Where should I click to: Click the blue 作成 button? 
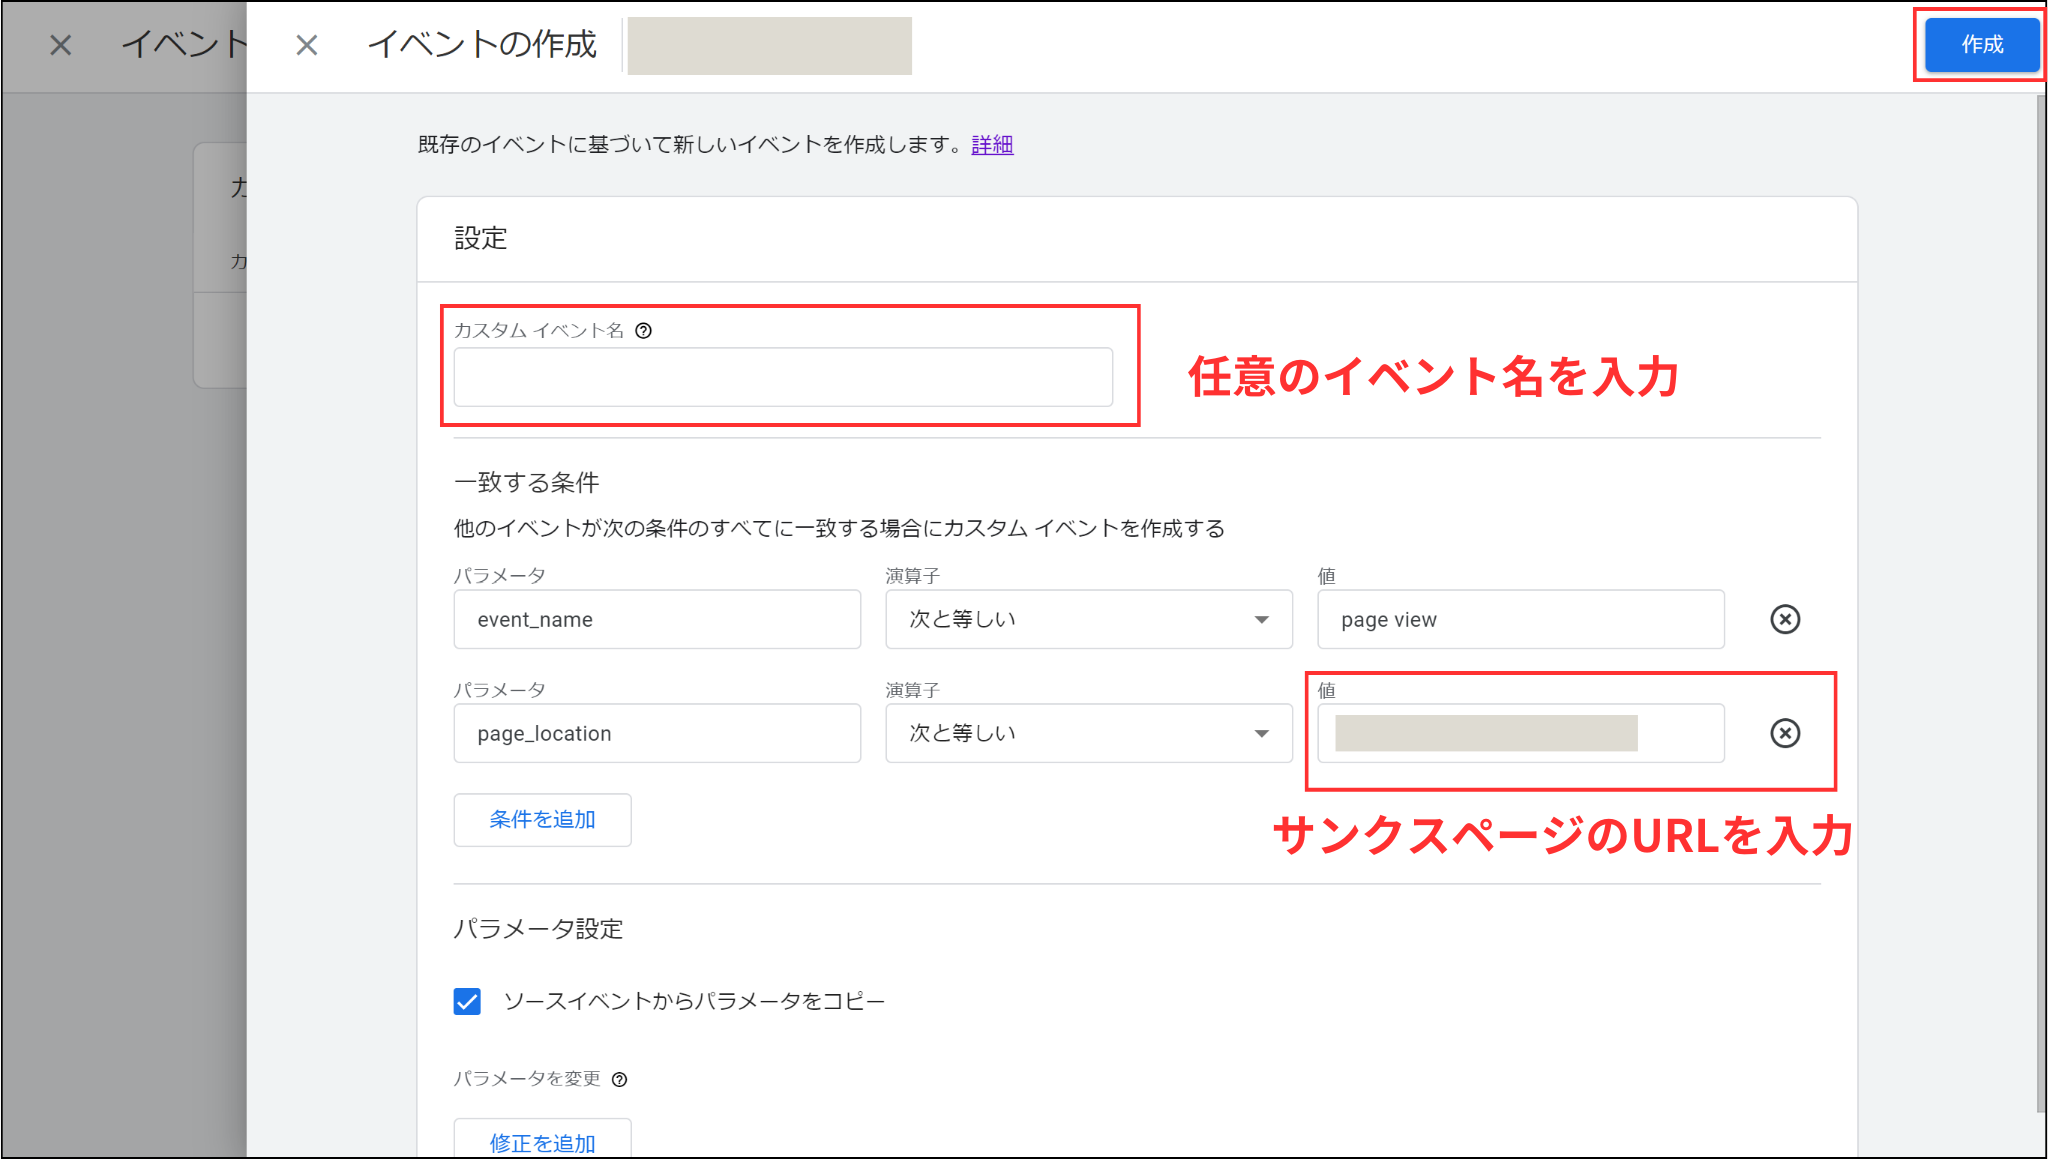pos(1982,45)
